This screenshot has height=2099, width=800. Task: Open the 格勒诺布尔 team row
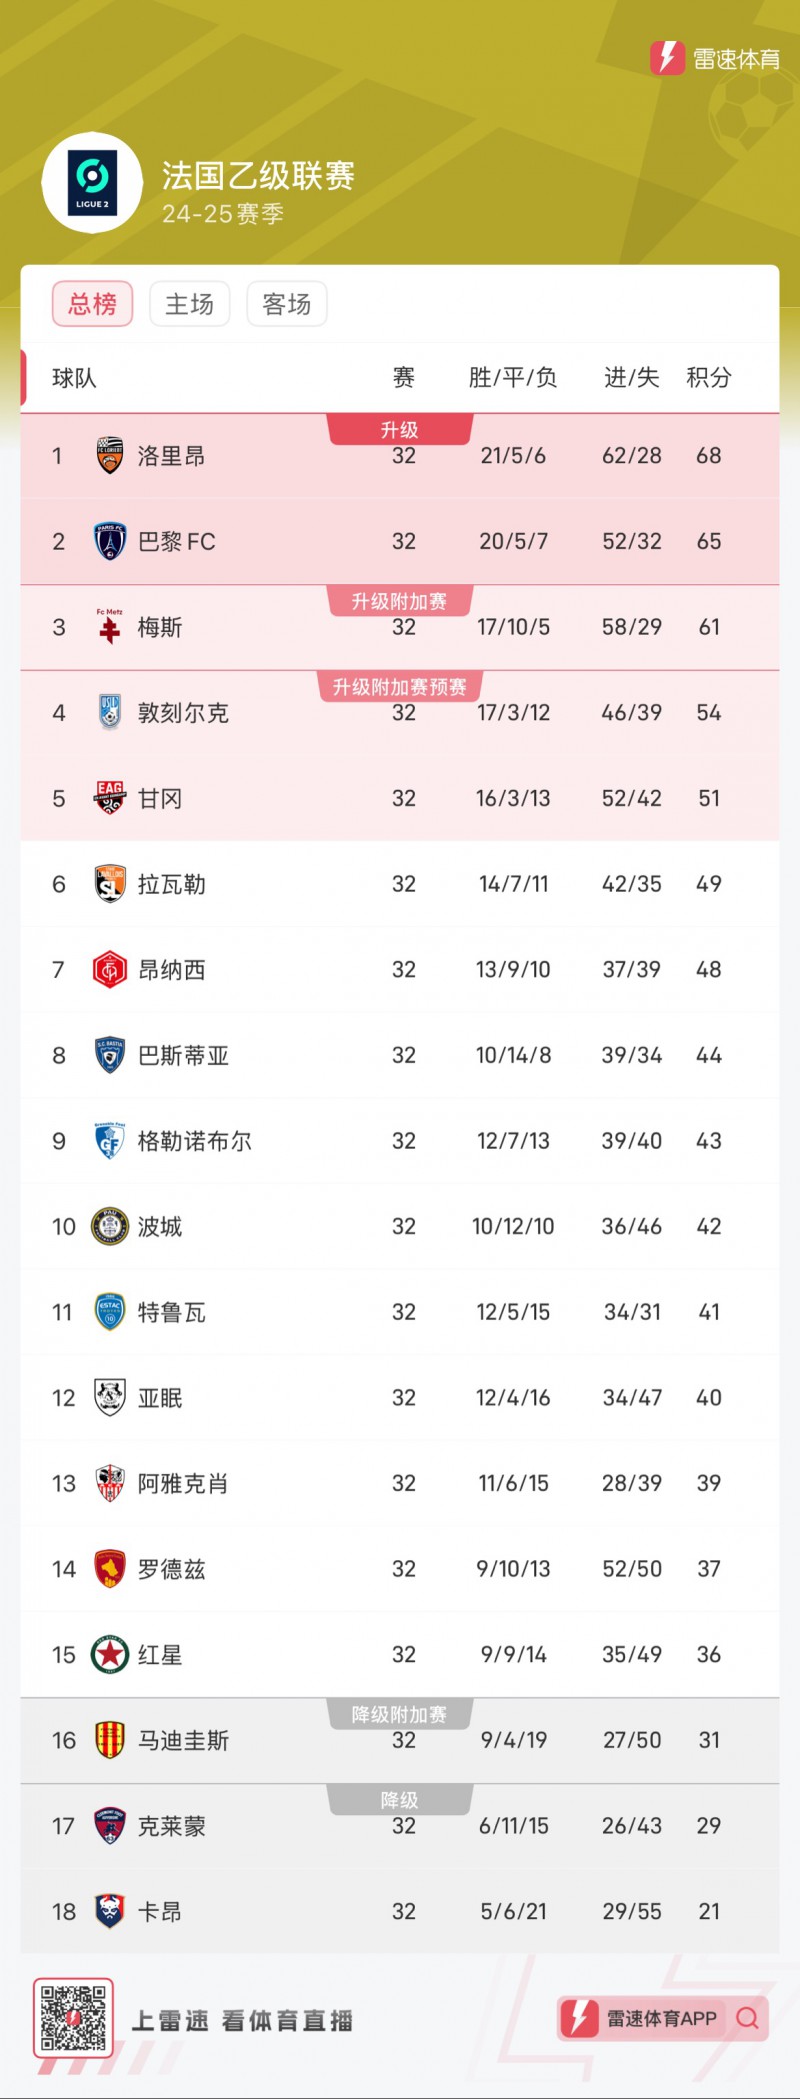coord(400,1141)
